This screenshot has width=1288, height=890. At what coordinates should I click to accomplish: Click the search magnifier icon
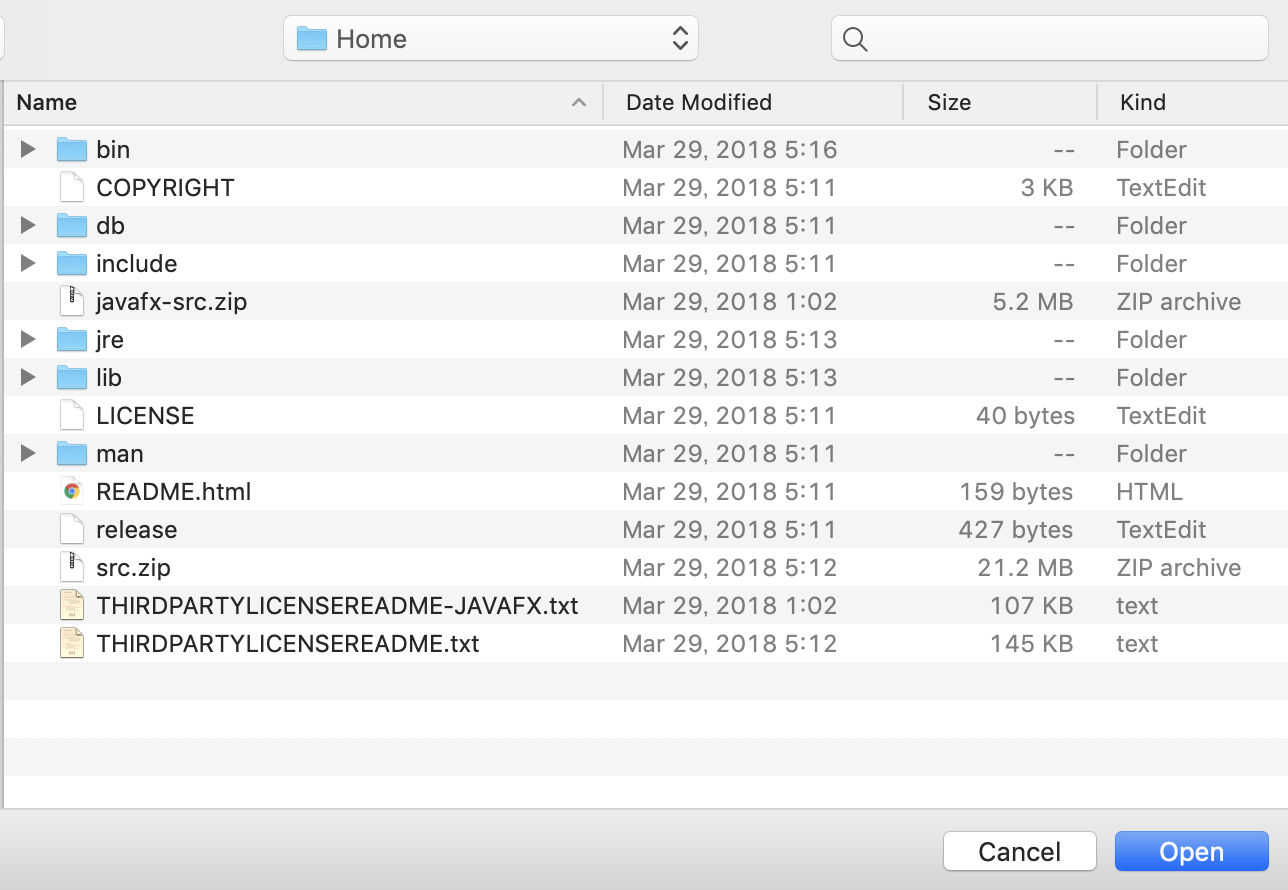[855, 39]
